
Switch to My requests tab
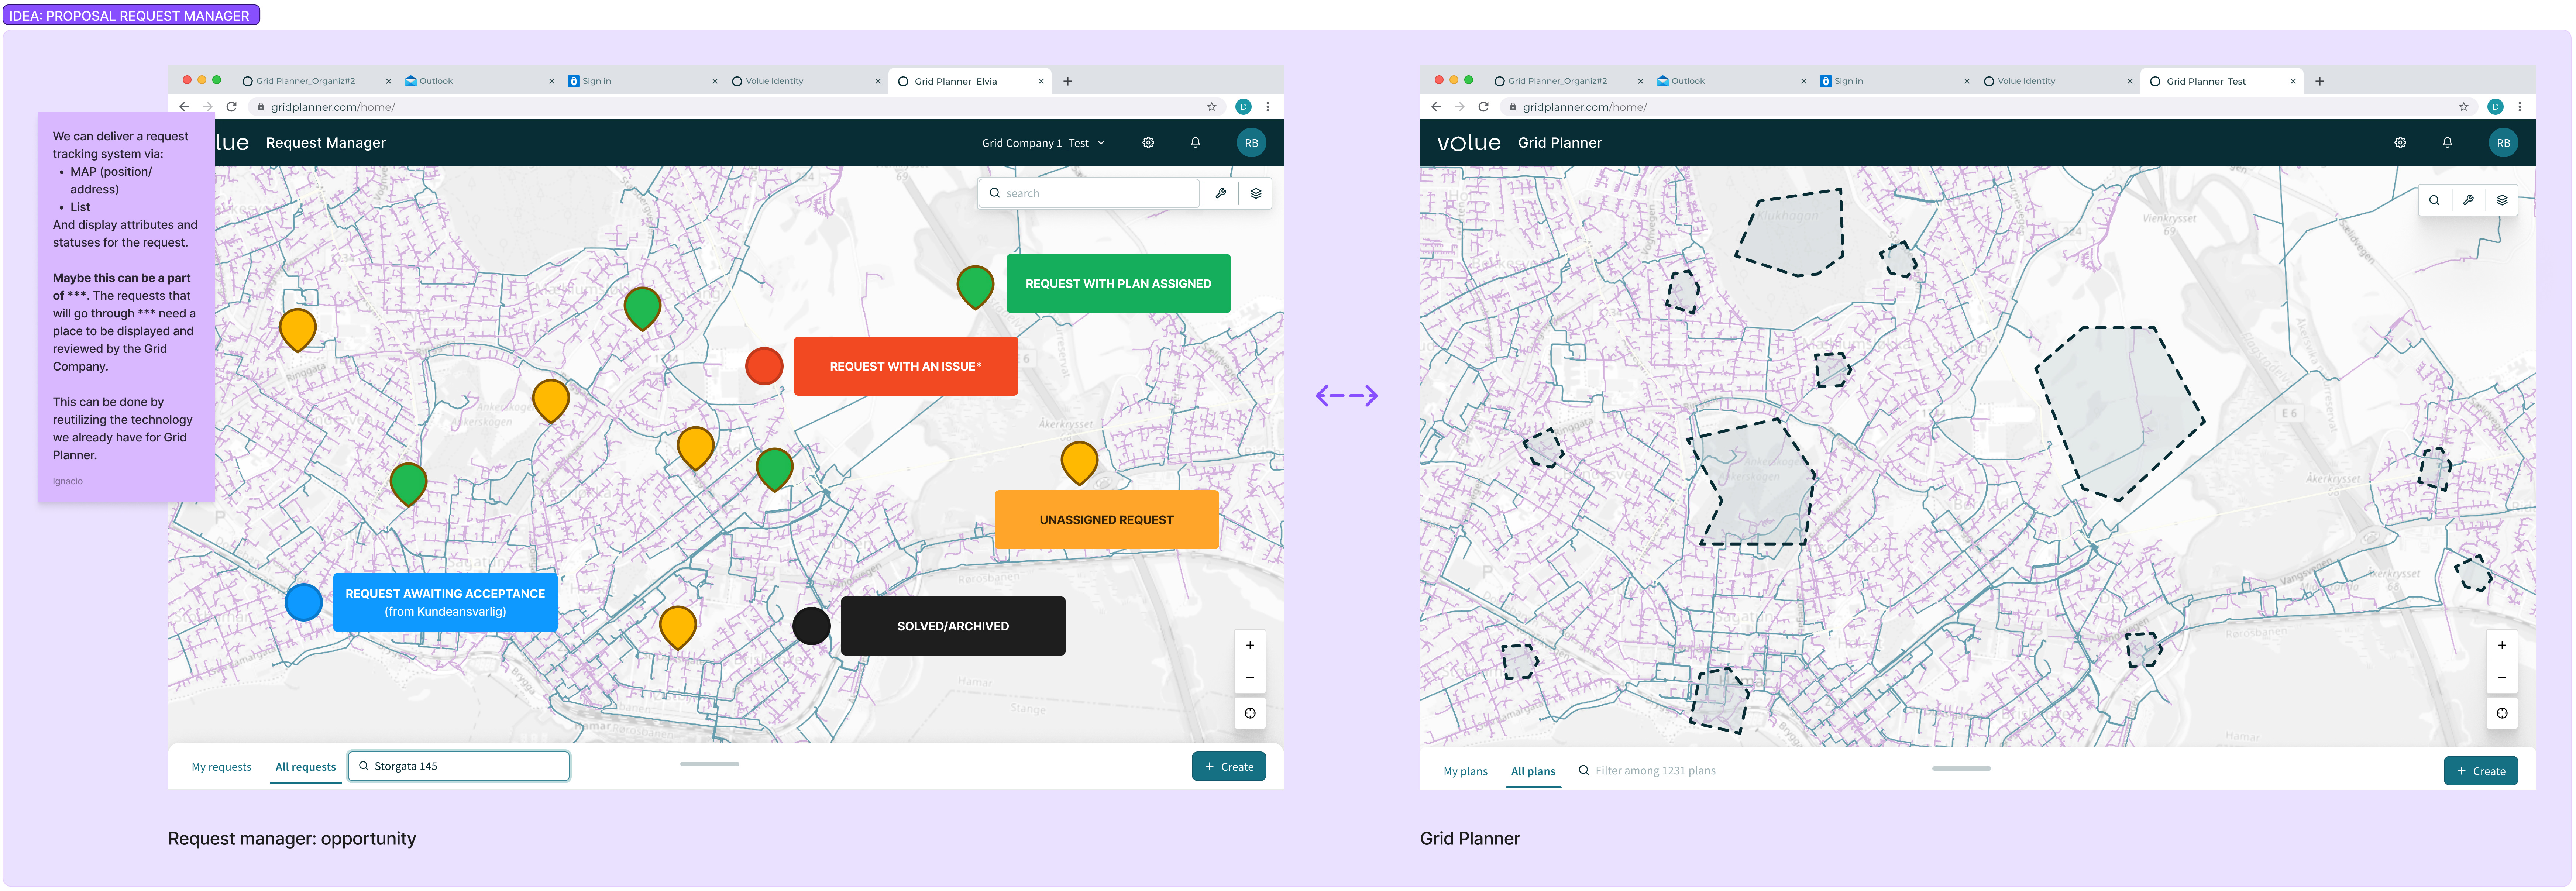click(221, 767)
